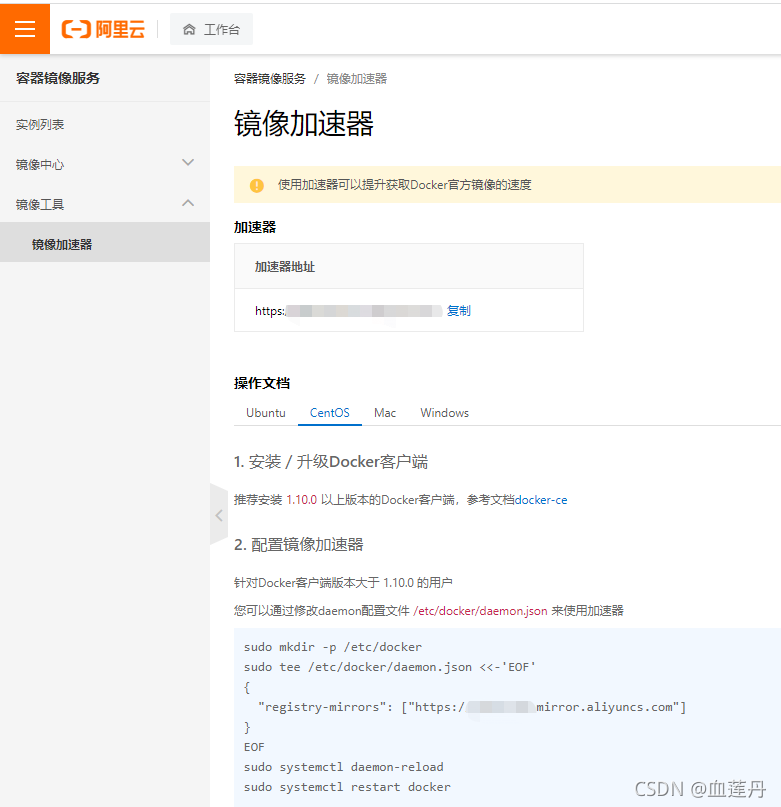The width and height of the screenshot is (781, 807).
Task: Switch to the Windows tab
Action: tap(444, 413)
